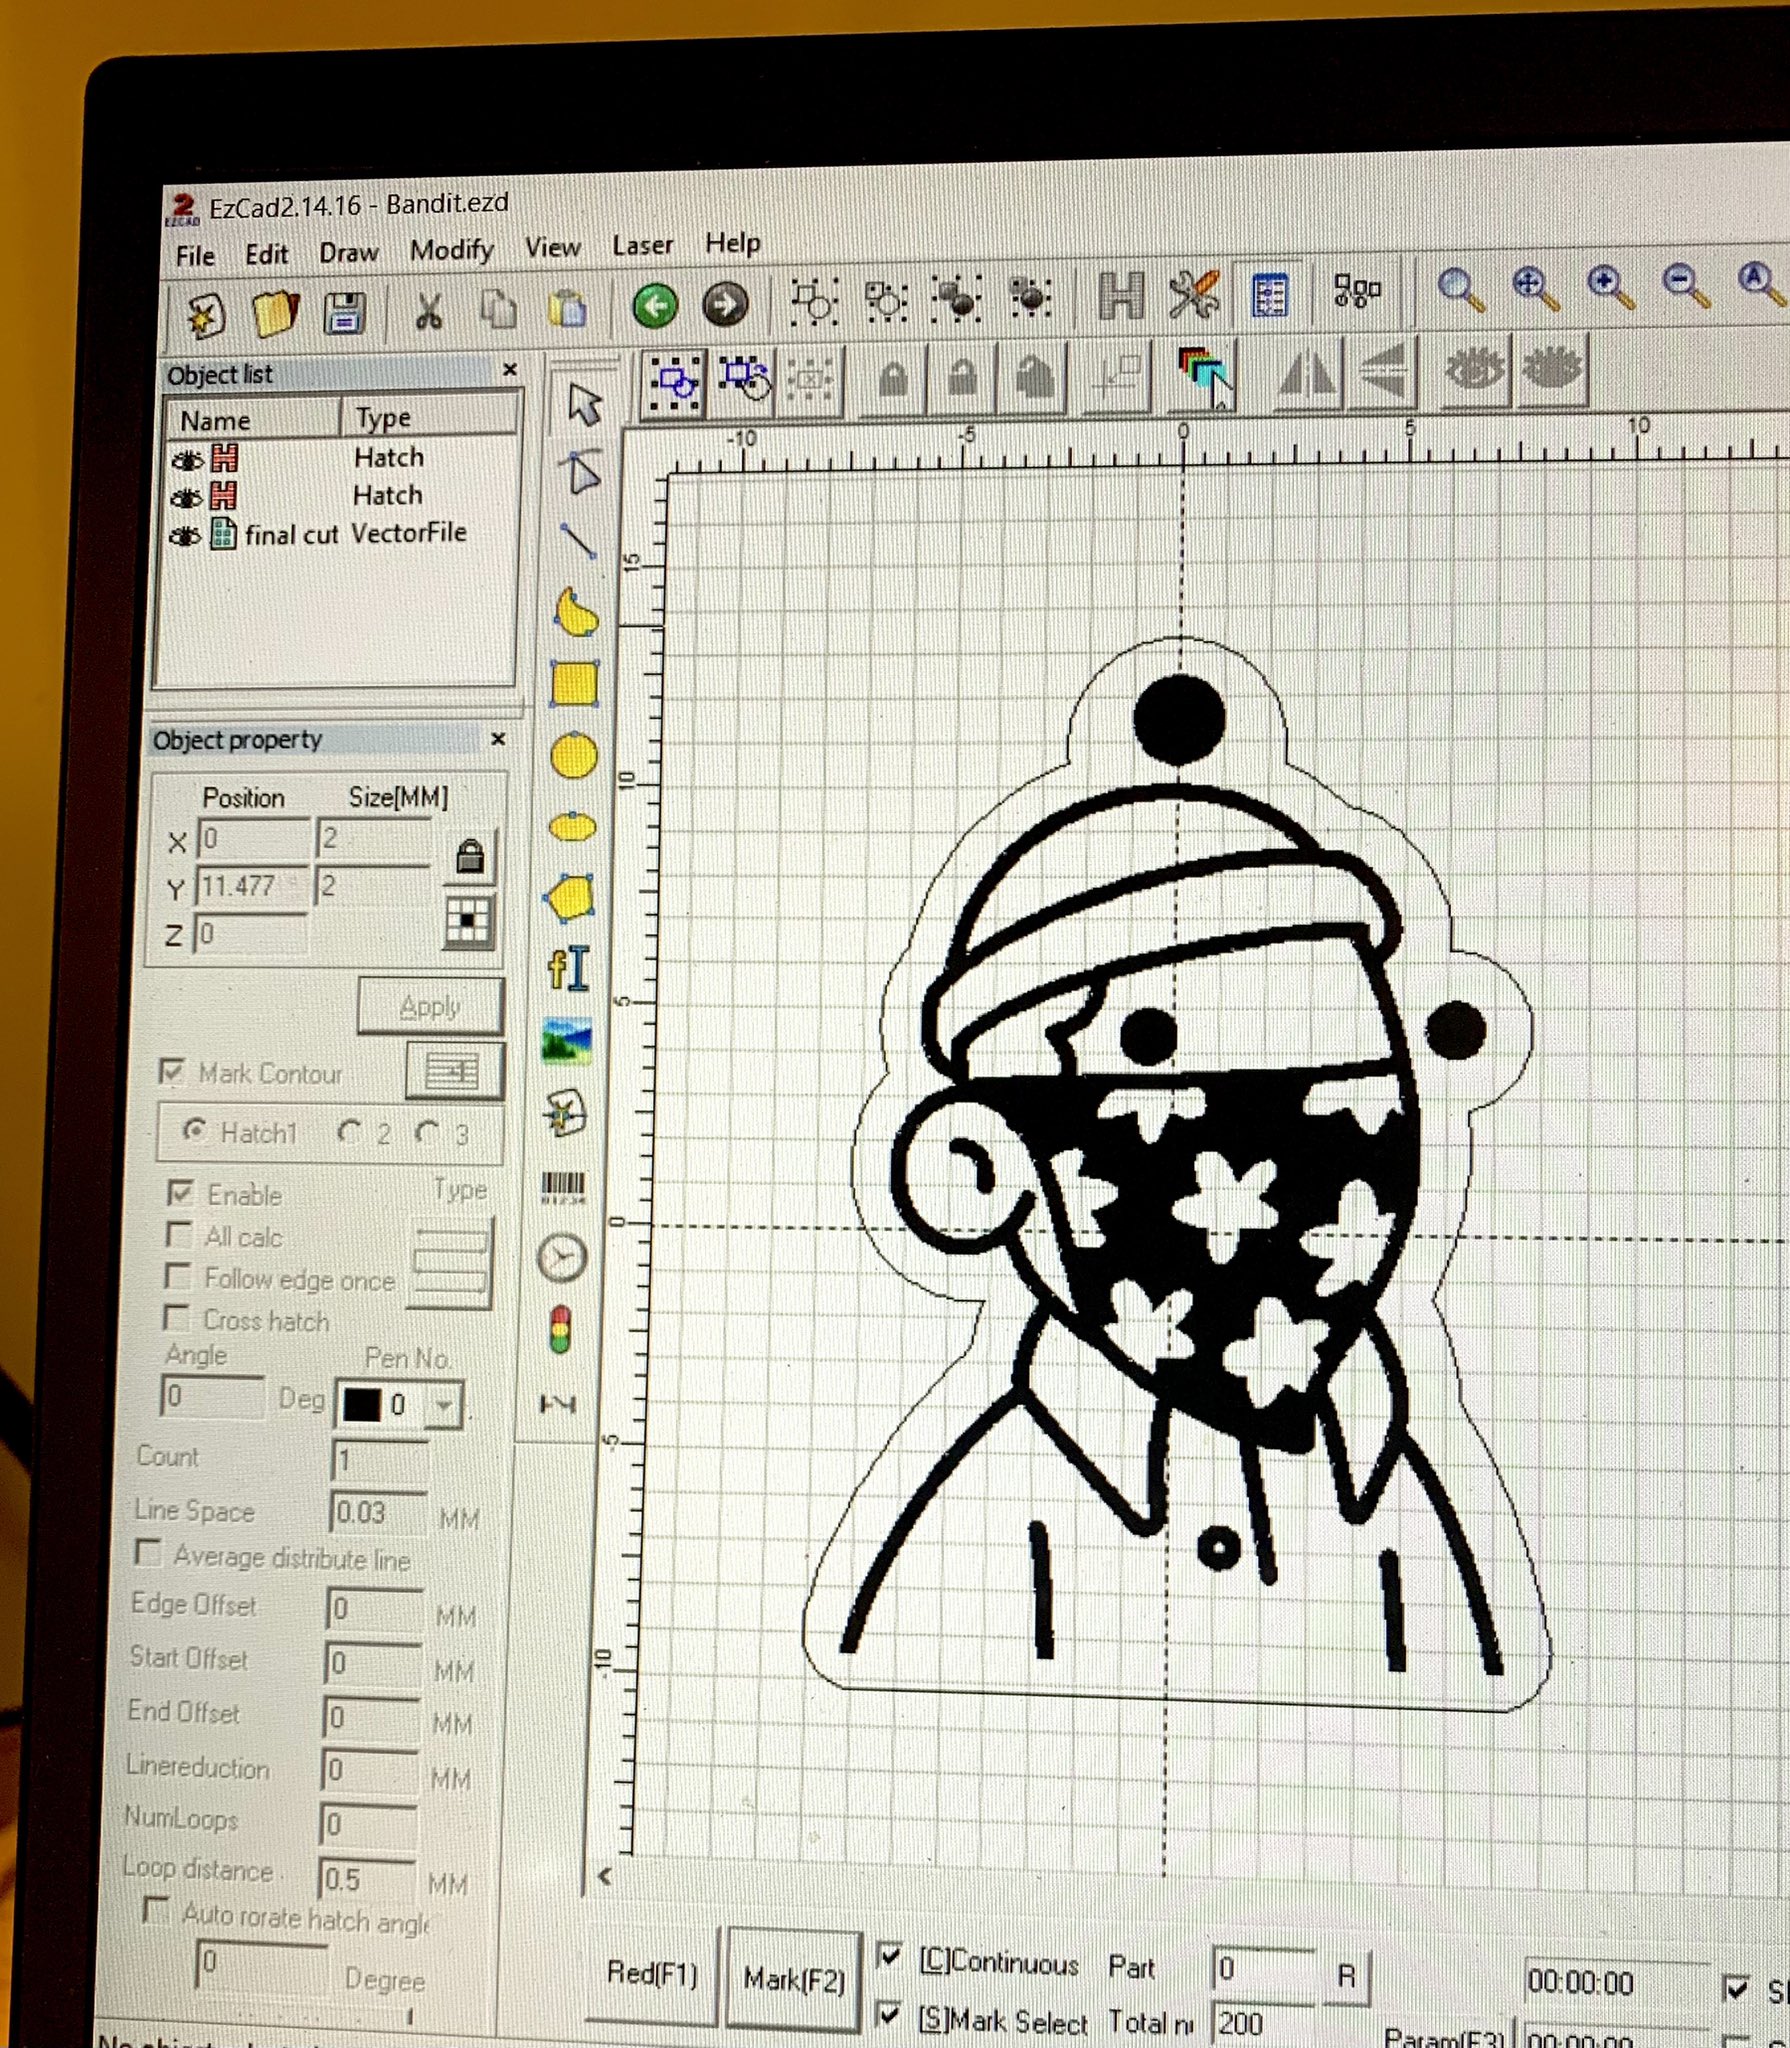Click the black pen color swatch
1790x2048 pixels.
click(x=361, y=1405)
